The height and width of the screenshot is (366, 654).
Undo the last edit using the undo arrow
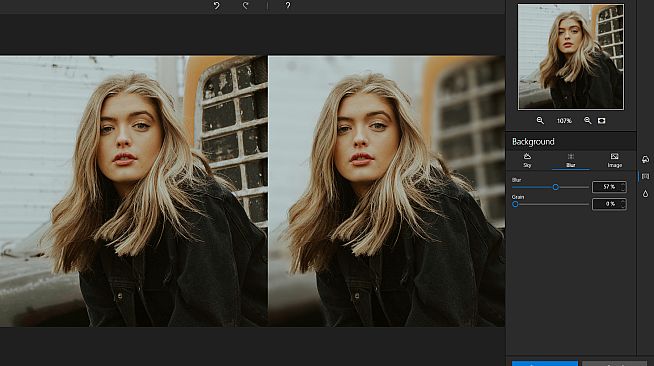pos(216,5)
